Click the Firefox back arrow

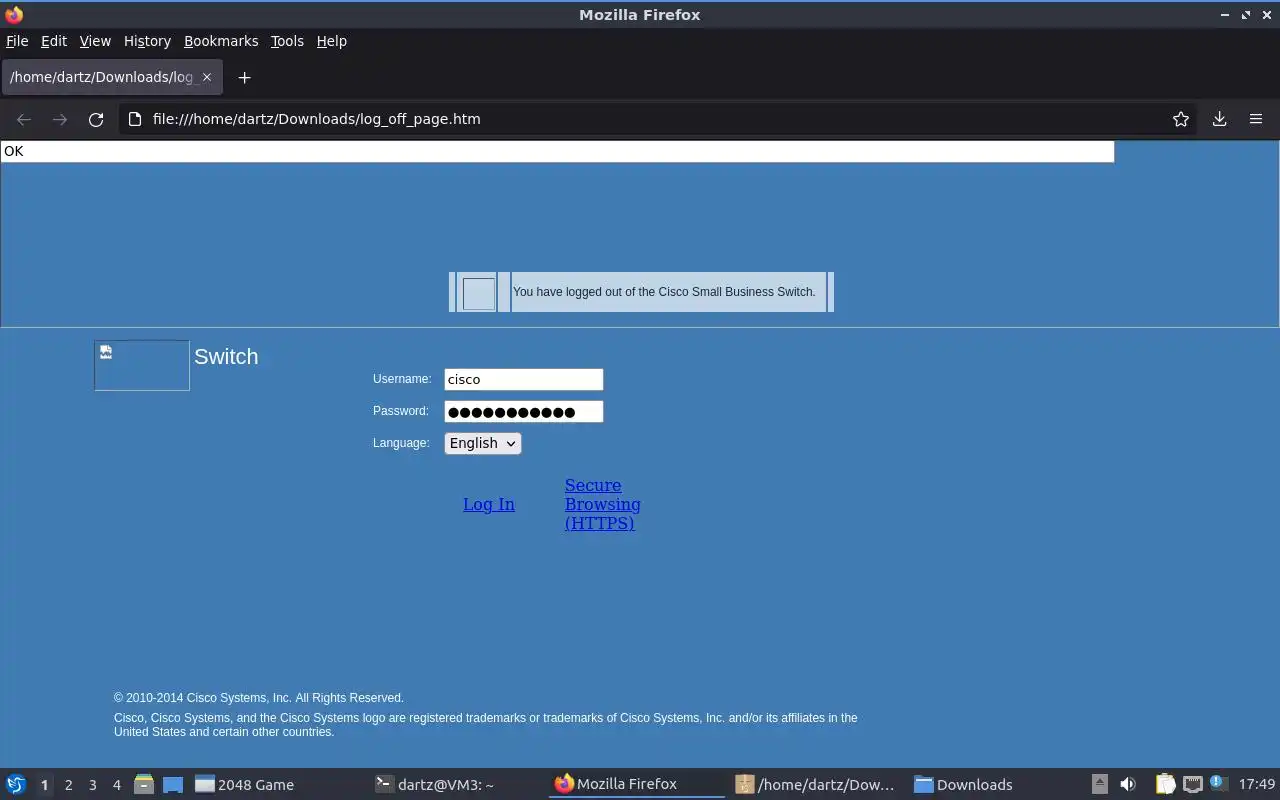(24, 119)
